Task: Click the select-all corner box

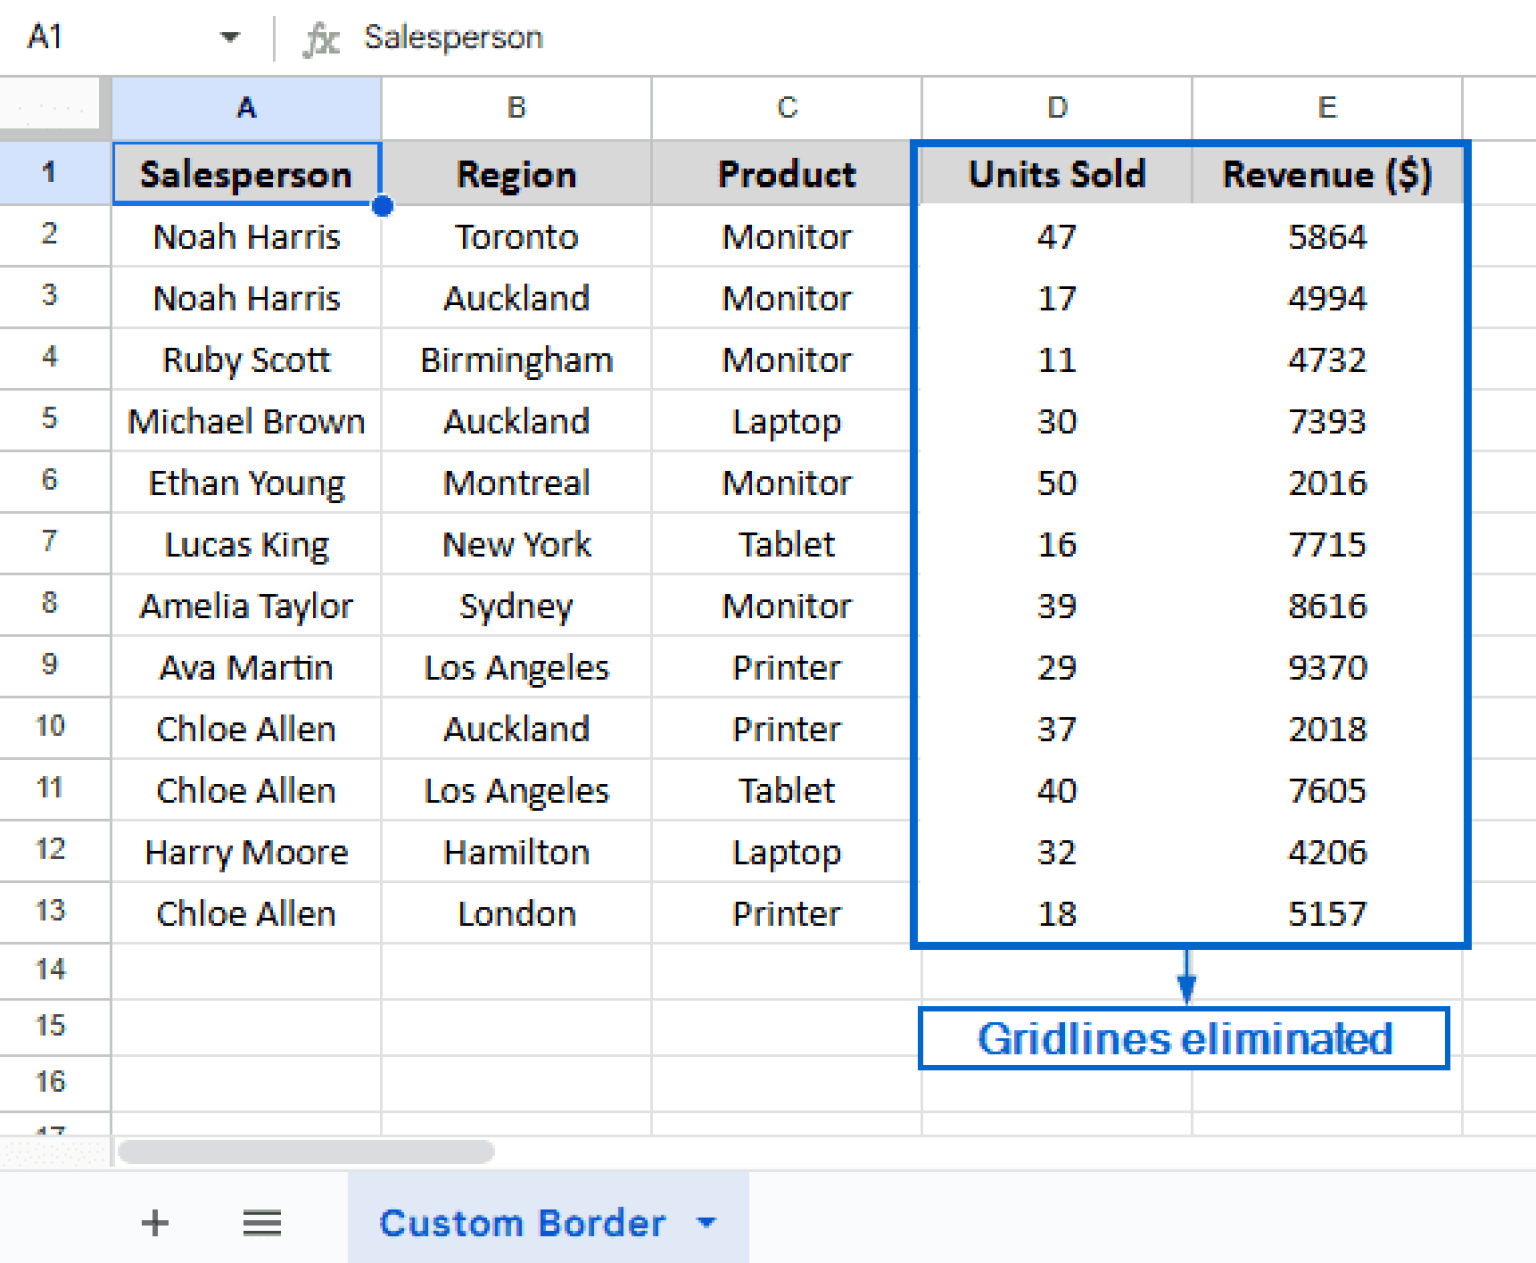Action: (52, 107)
